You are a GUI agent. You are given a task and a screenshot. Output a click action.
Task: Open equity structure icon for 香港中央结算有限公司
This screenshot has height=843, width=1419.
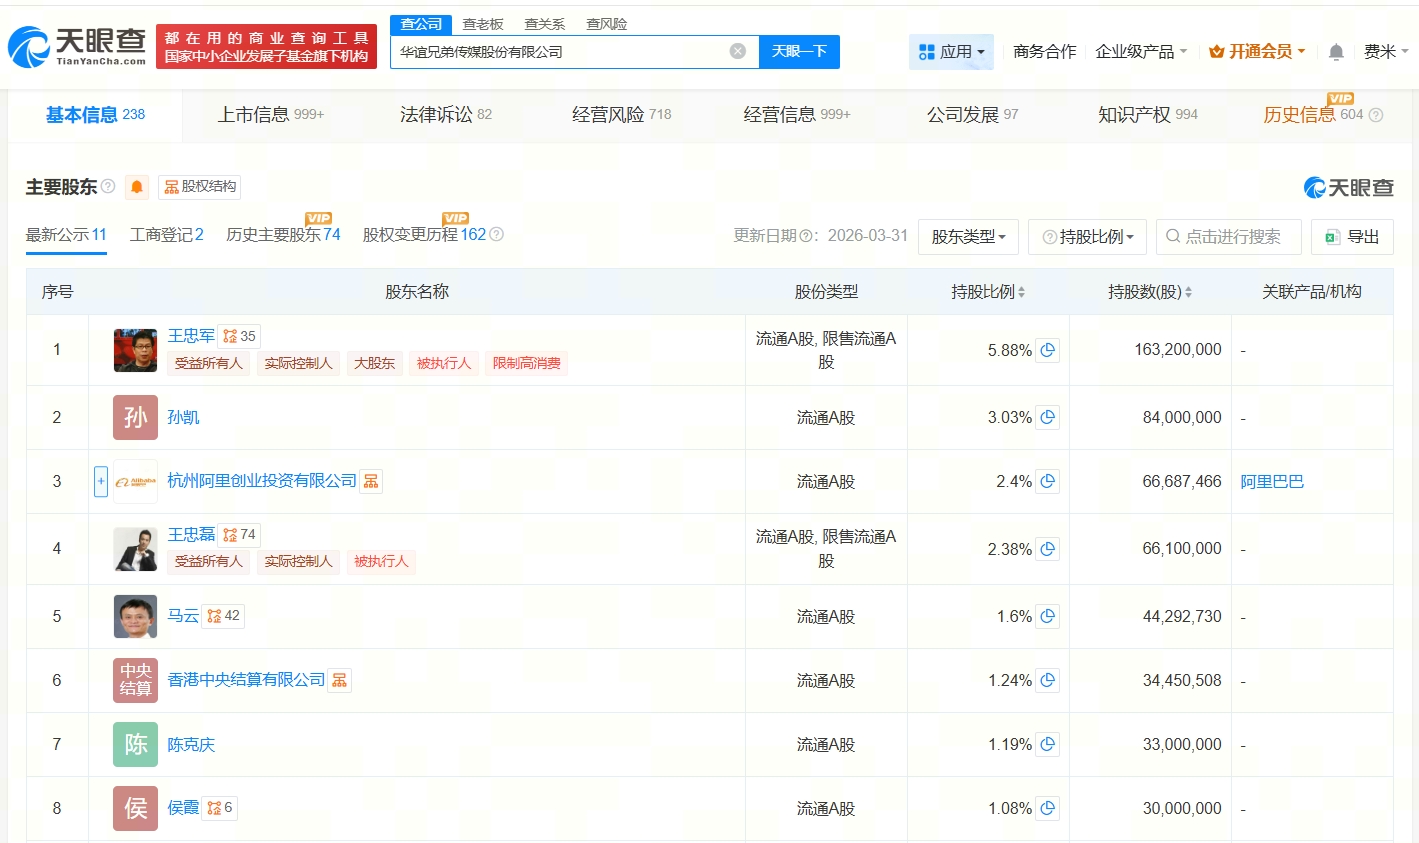pos(340,680)
